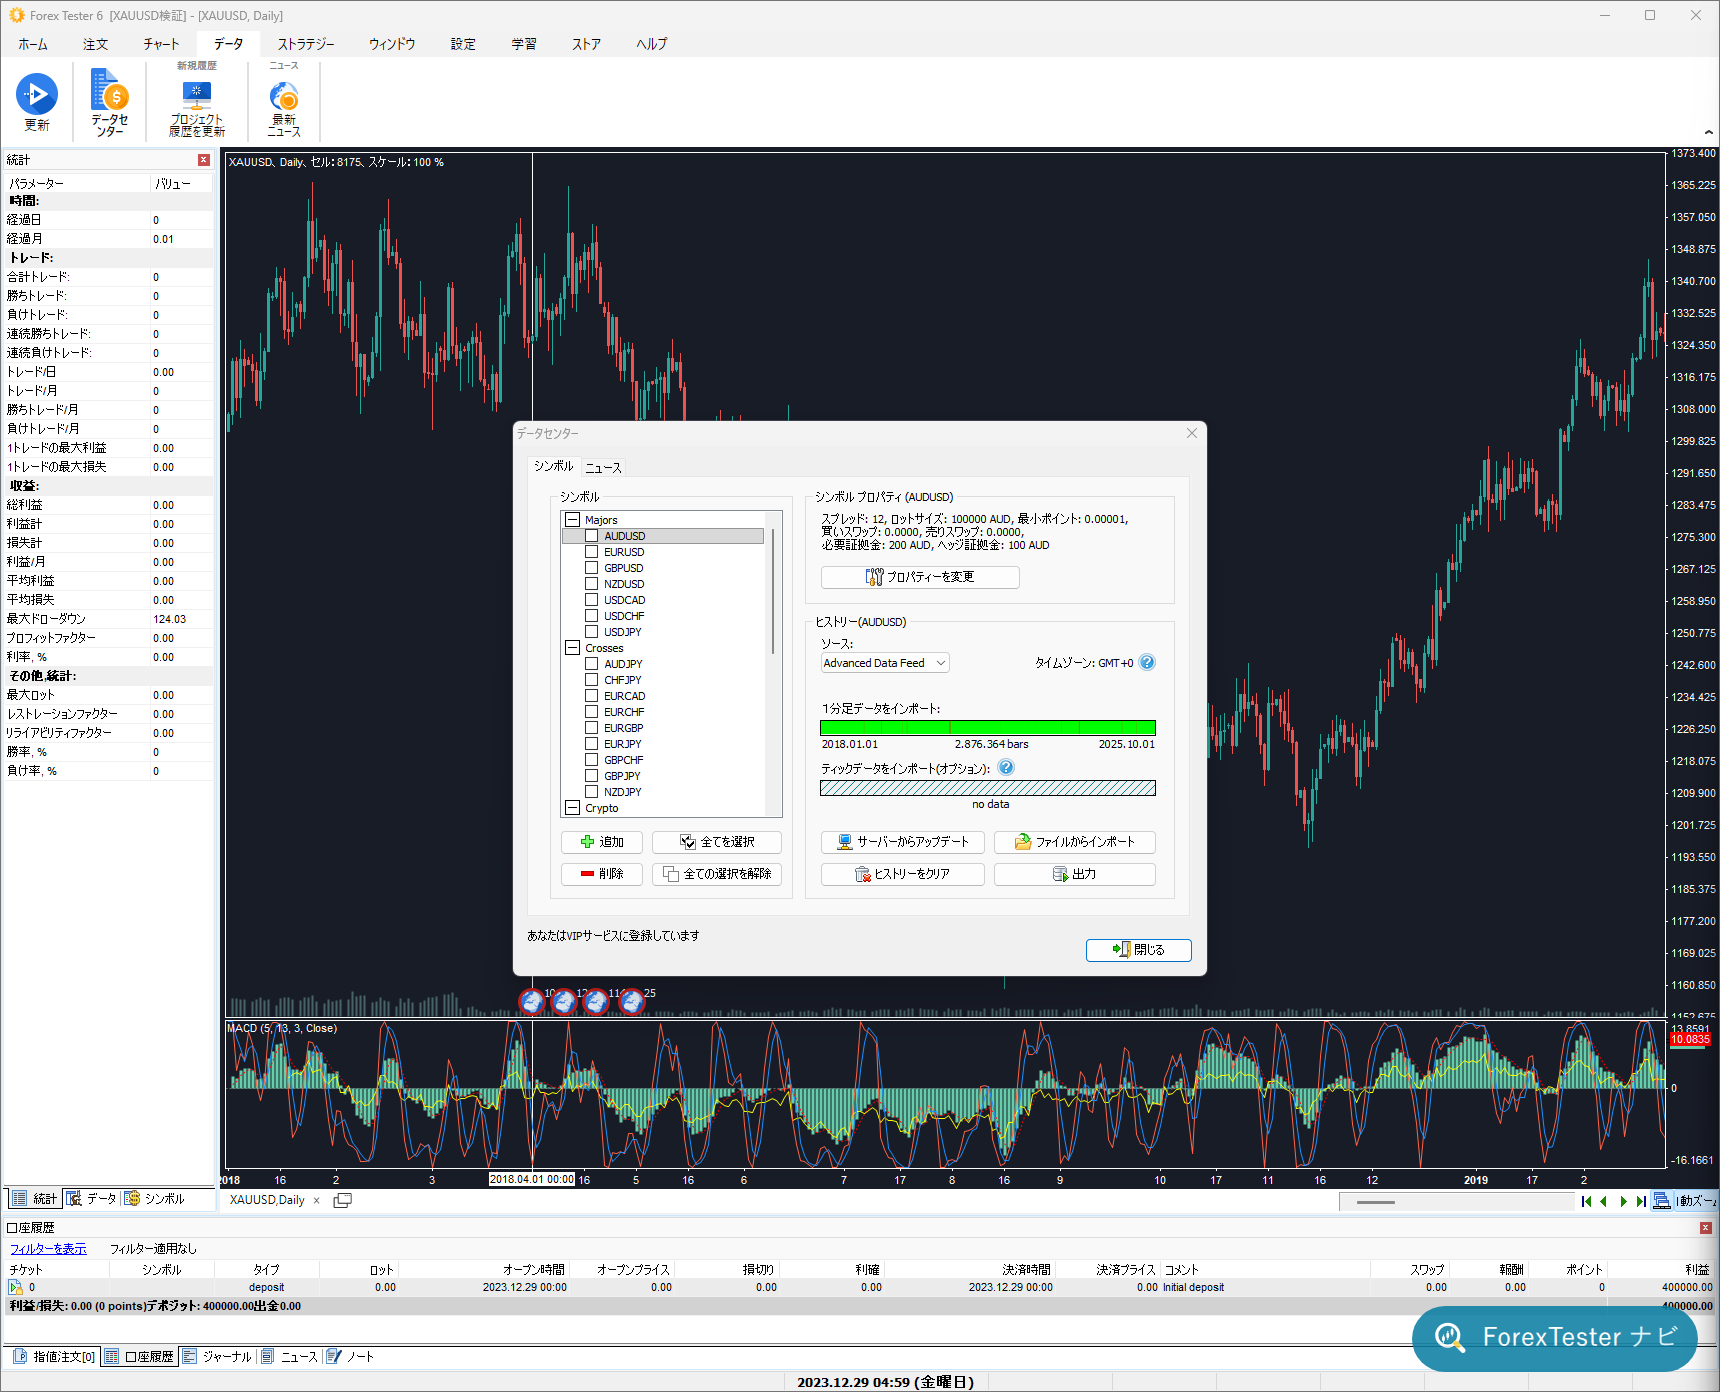Click the hatched tick data progress bar
The width and height of the screenshot is (1720, 1392).
coord(988,788)
